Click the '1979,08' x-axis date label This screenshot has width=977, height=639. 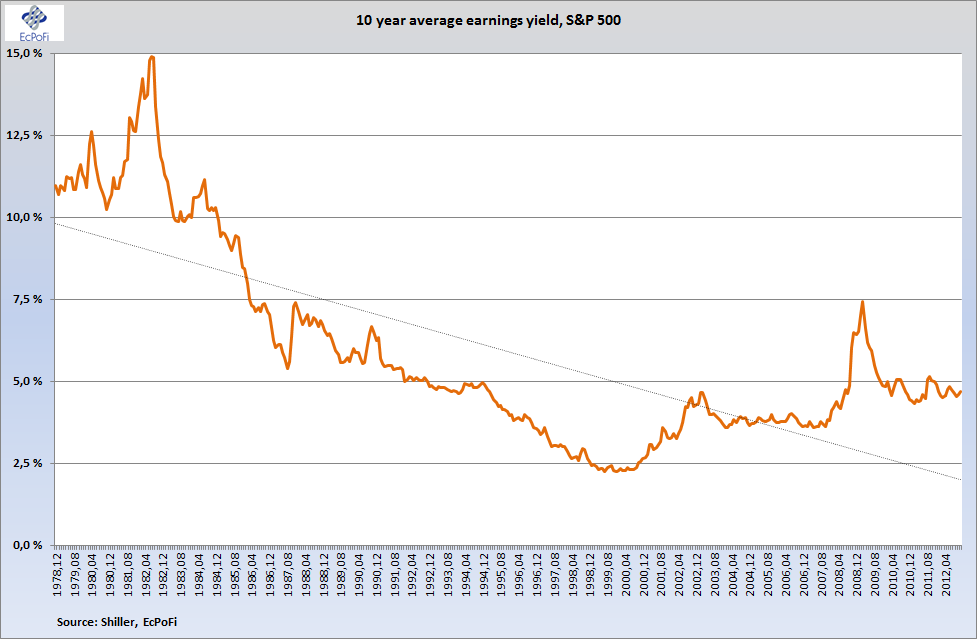(x=75, y=574)
